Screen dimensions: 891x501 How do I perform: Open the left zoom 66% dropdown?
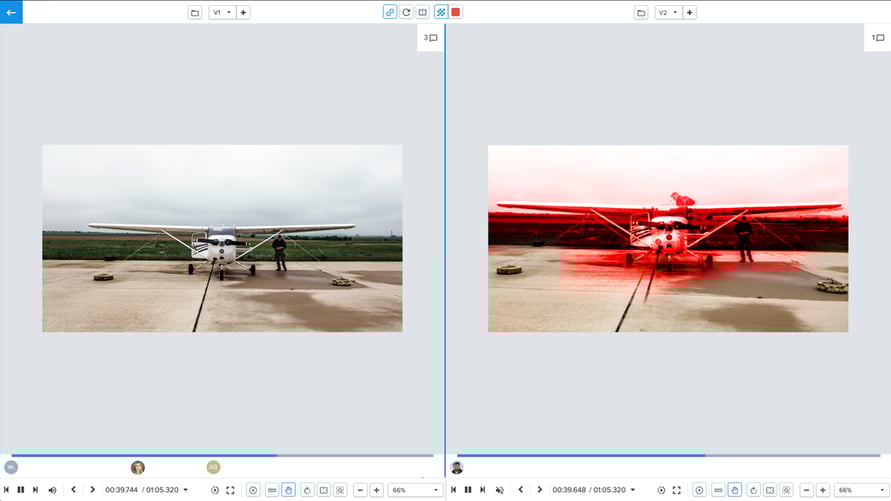[x=415, y=490]
